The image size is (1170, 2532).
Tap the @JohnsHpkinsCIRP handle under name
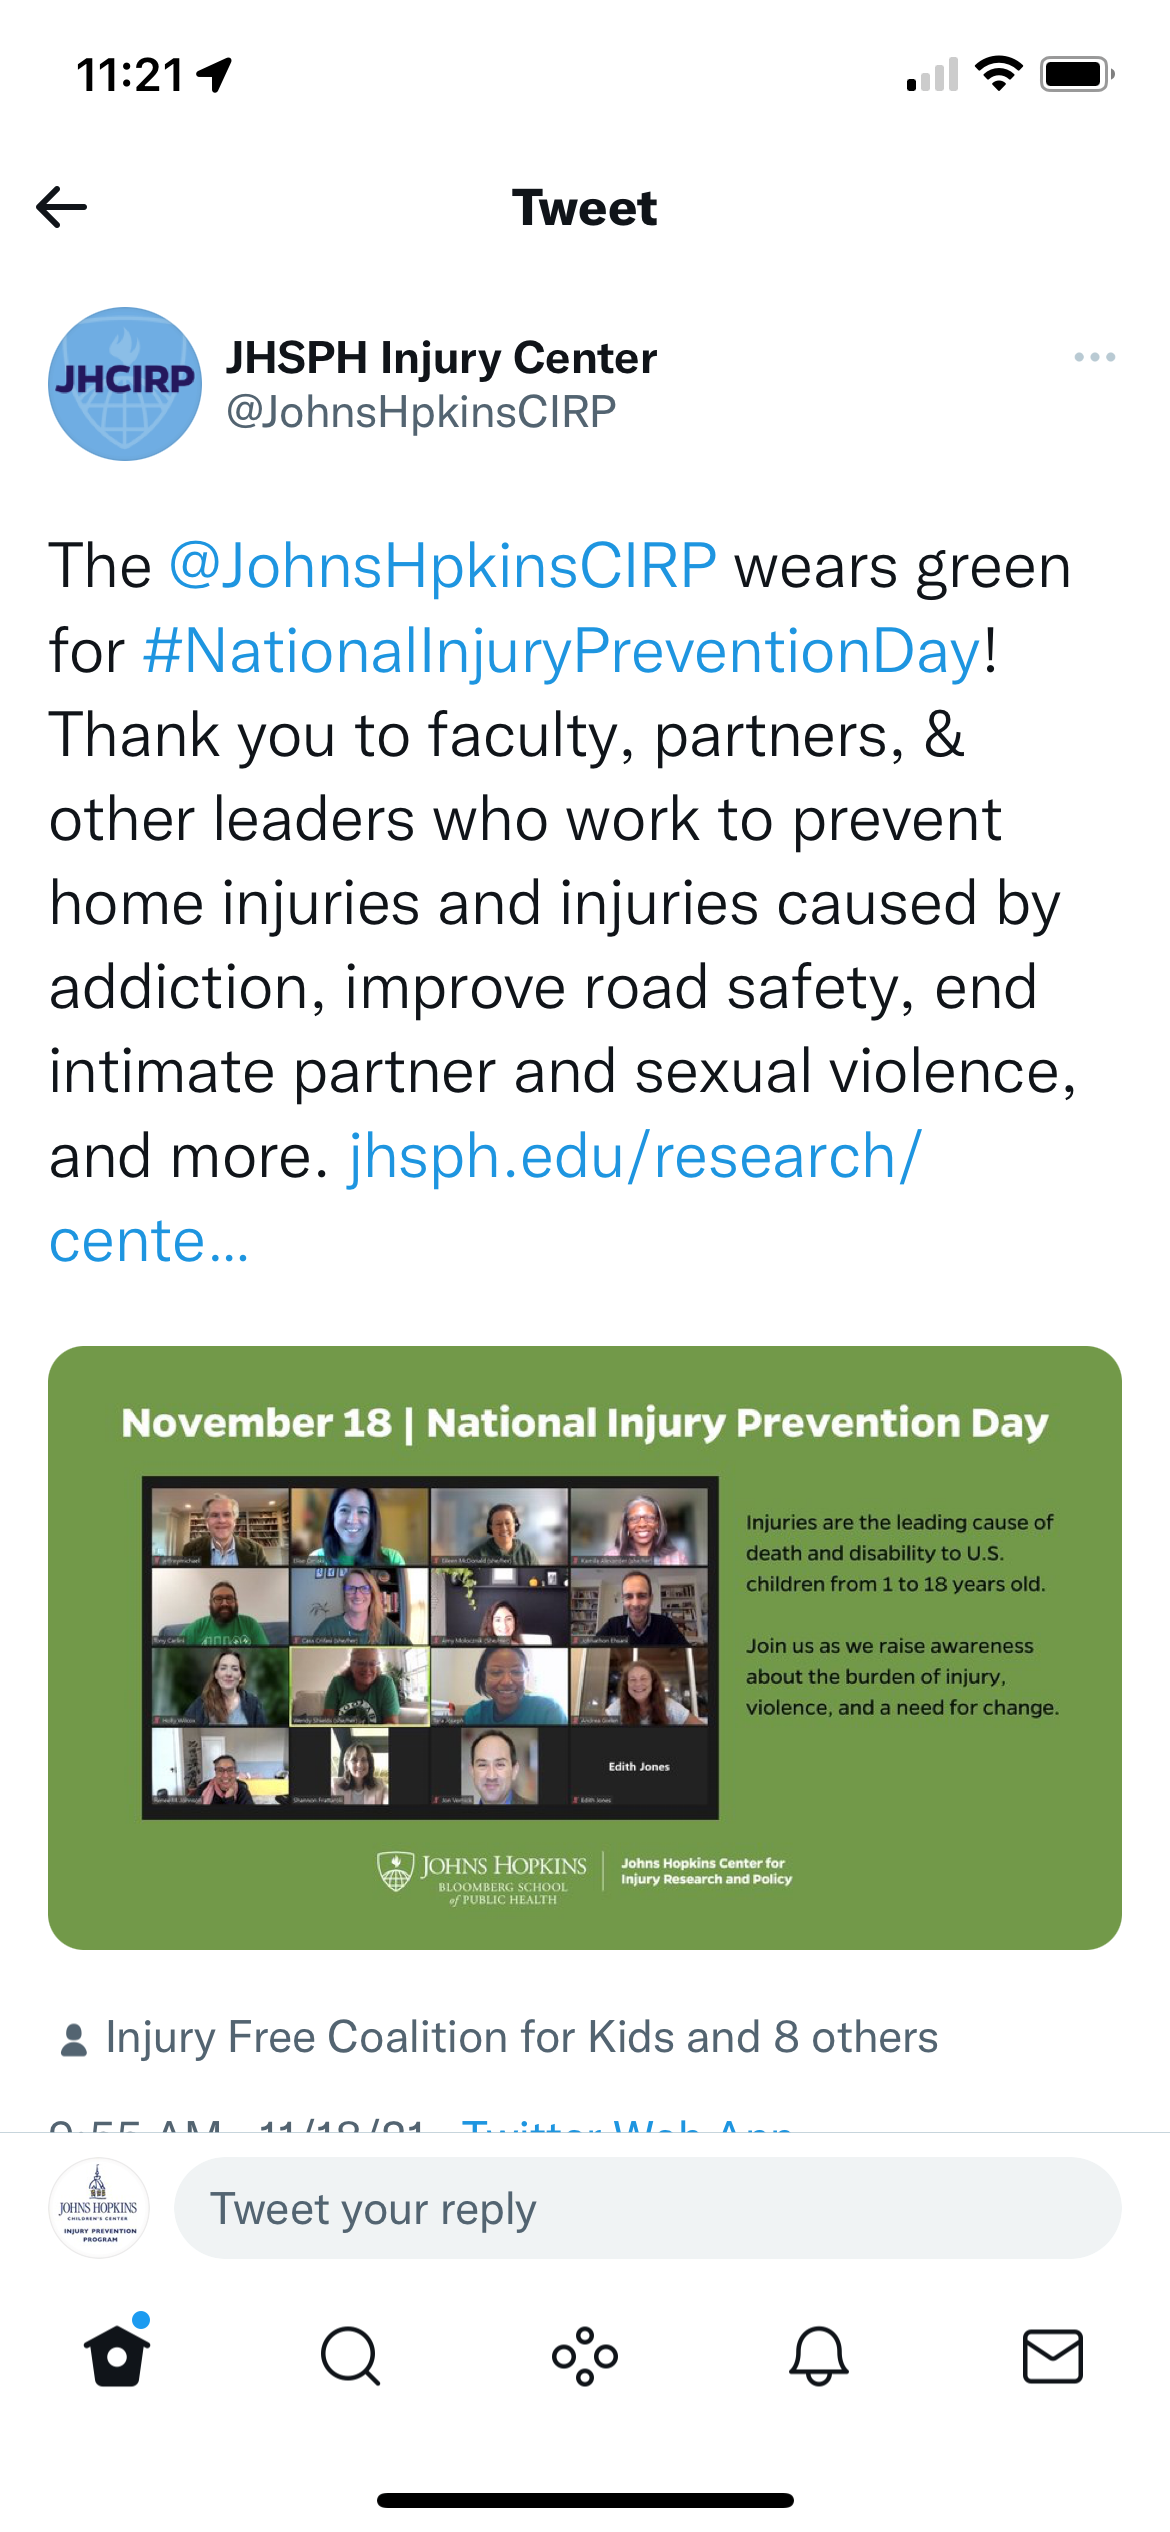421,412
